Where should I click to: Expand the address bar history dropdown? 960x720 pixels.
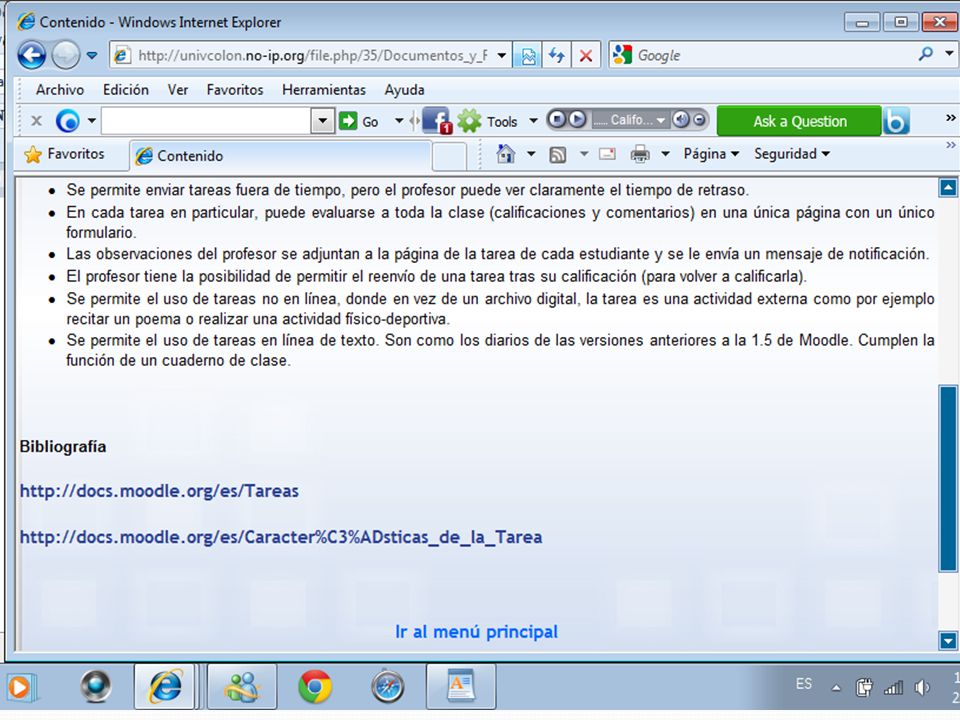pos(501,56)
